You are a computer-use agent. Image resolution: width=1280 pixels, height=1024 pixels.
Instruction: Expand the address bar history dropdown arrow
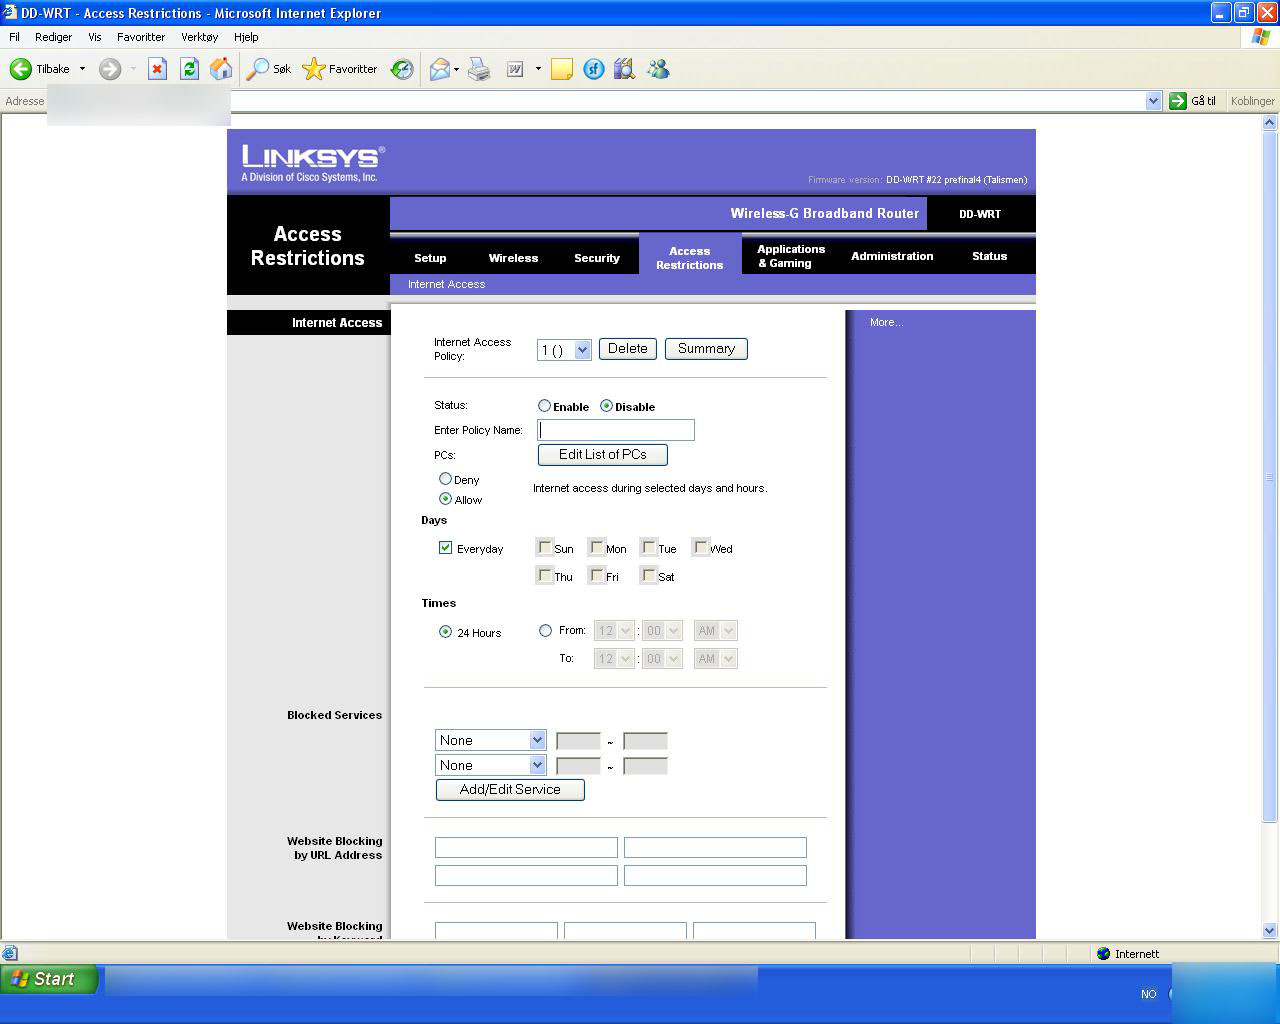point(1153,101)
